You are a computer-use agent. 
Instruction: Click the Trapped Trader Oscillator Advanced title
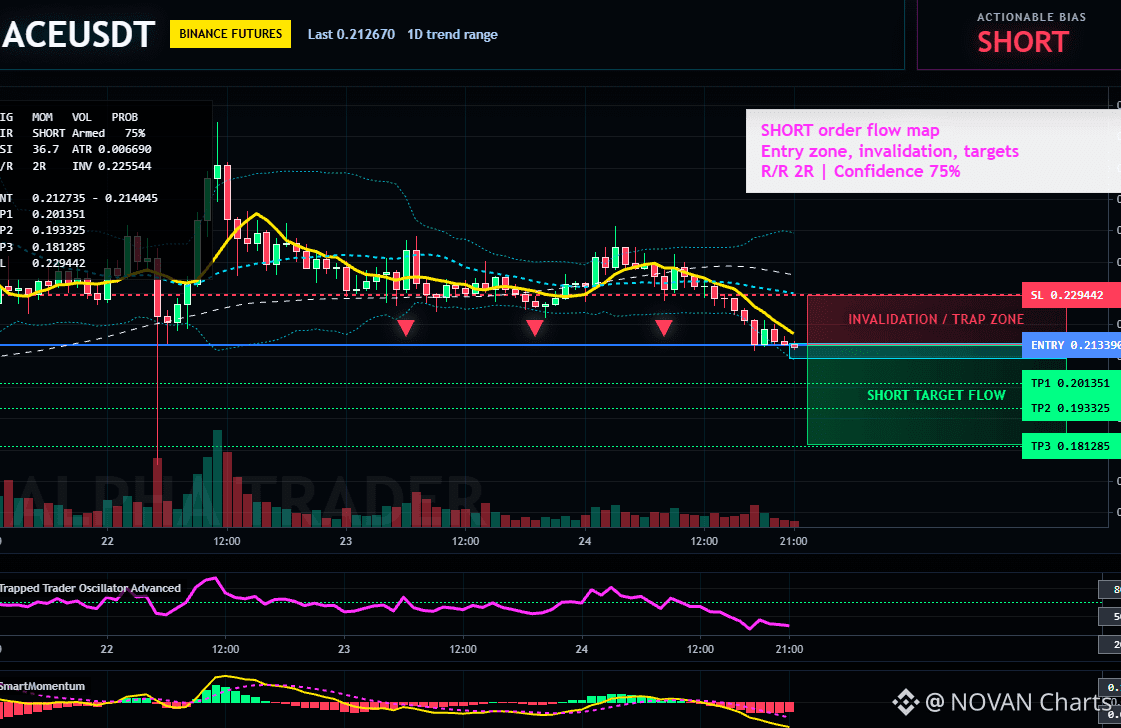click(90, 588)
